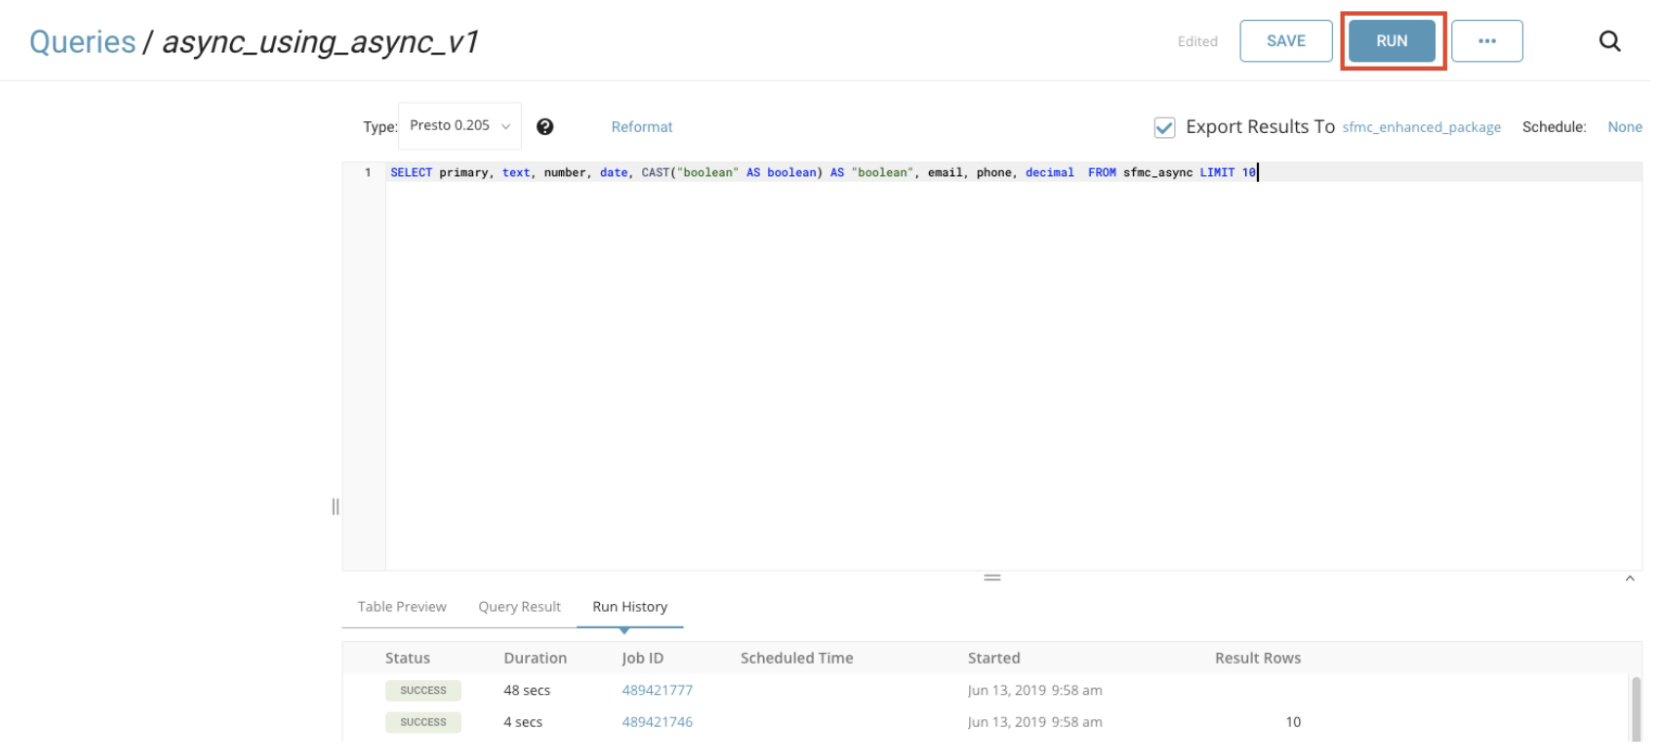1657x749 pixels.
Task: Open job ID 489421777
Action: click(x=657, y=690)
